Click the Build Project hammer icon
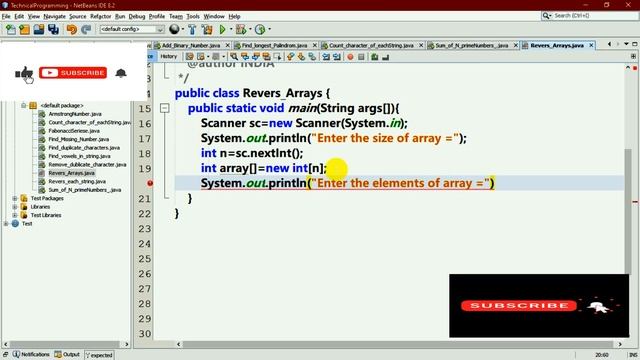 click(192, 29)
